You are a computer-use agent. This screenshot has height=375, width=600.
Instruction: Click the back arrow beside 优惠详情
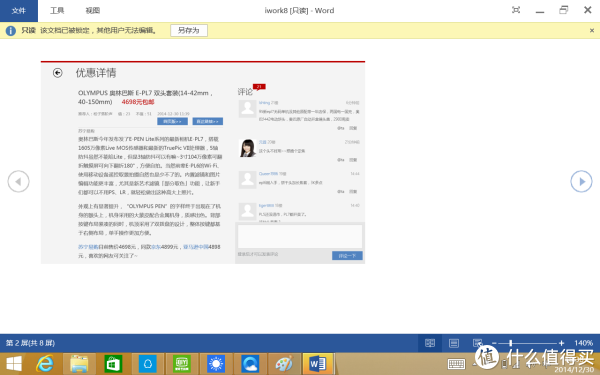tap(57, 73)
